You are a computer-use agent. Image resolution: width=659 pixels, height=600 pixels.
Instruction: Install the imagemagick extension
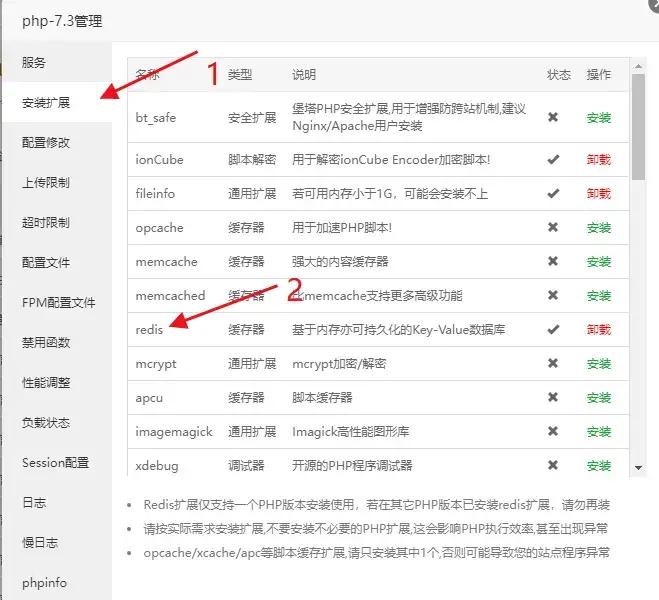point(598,432)
